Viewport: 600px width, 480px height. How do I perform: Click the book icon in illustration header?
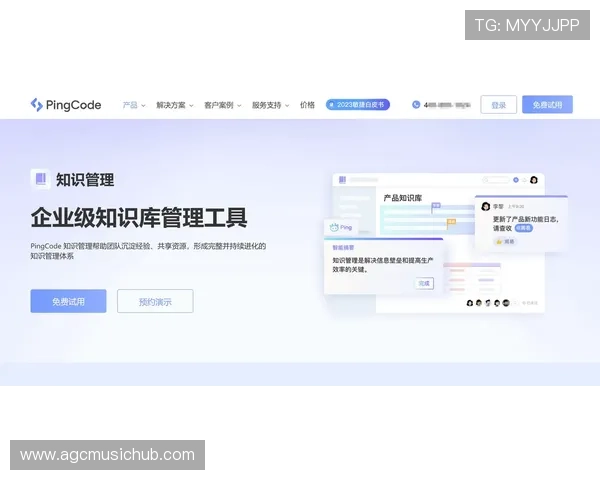click(x=342, y=180)
